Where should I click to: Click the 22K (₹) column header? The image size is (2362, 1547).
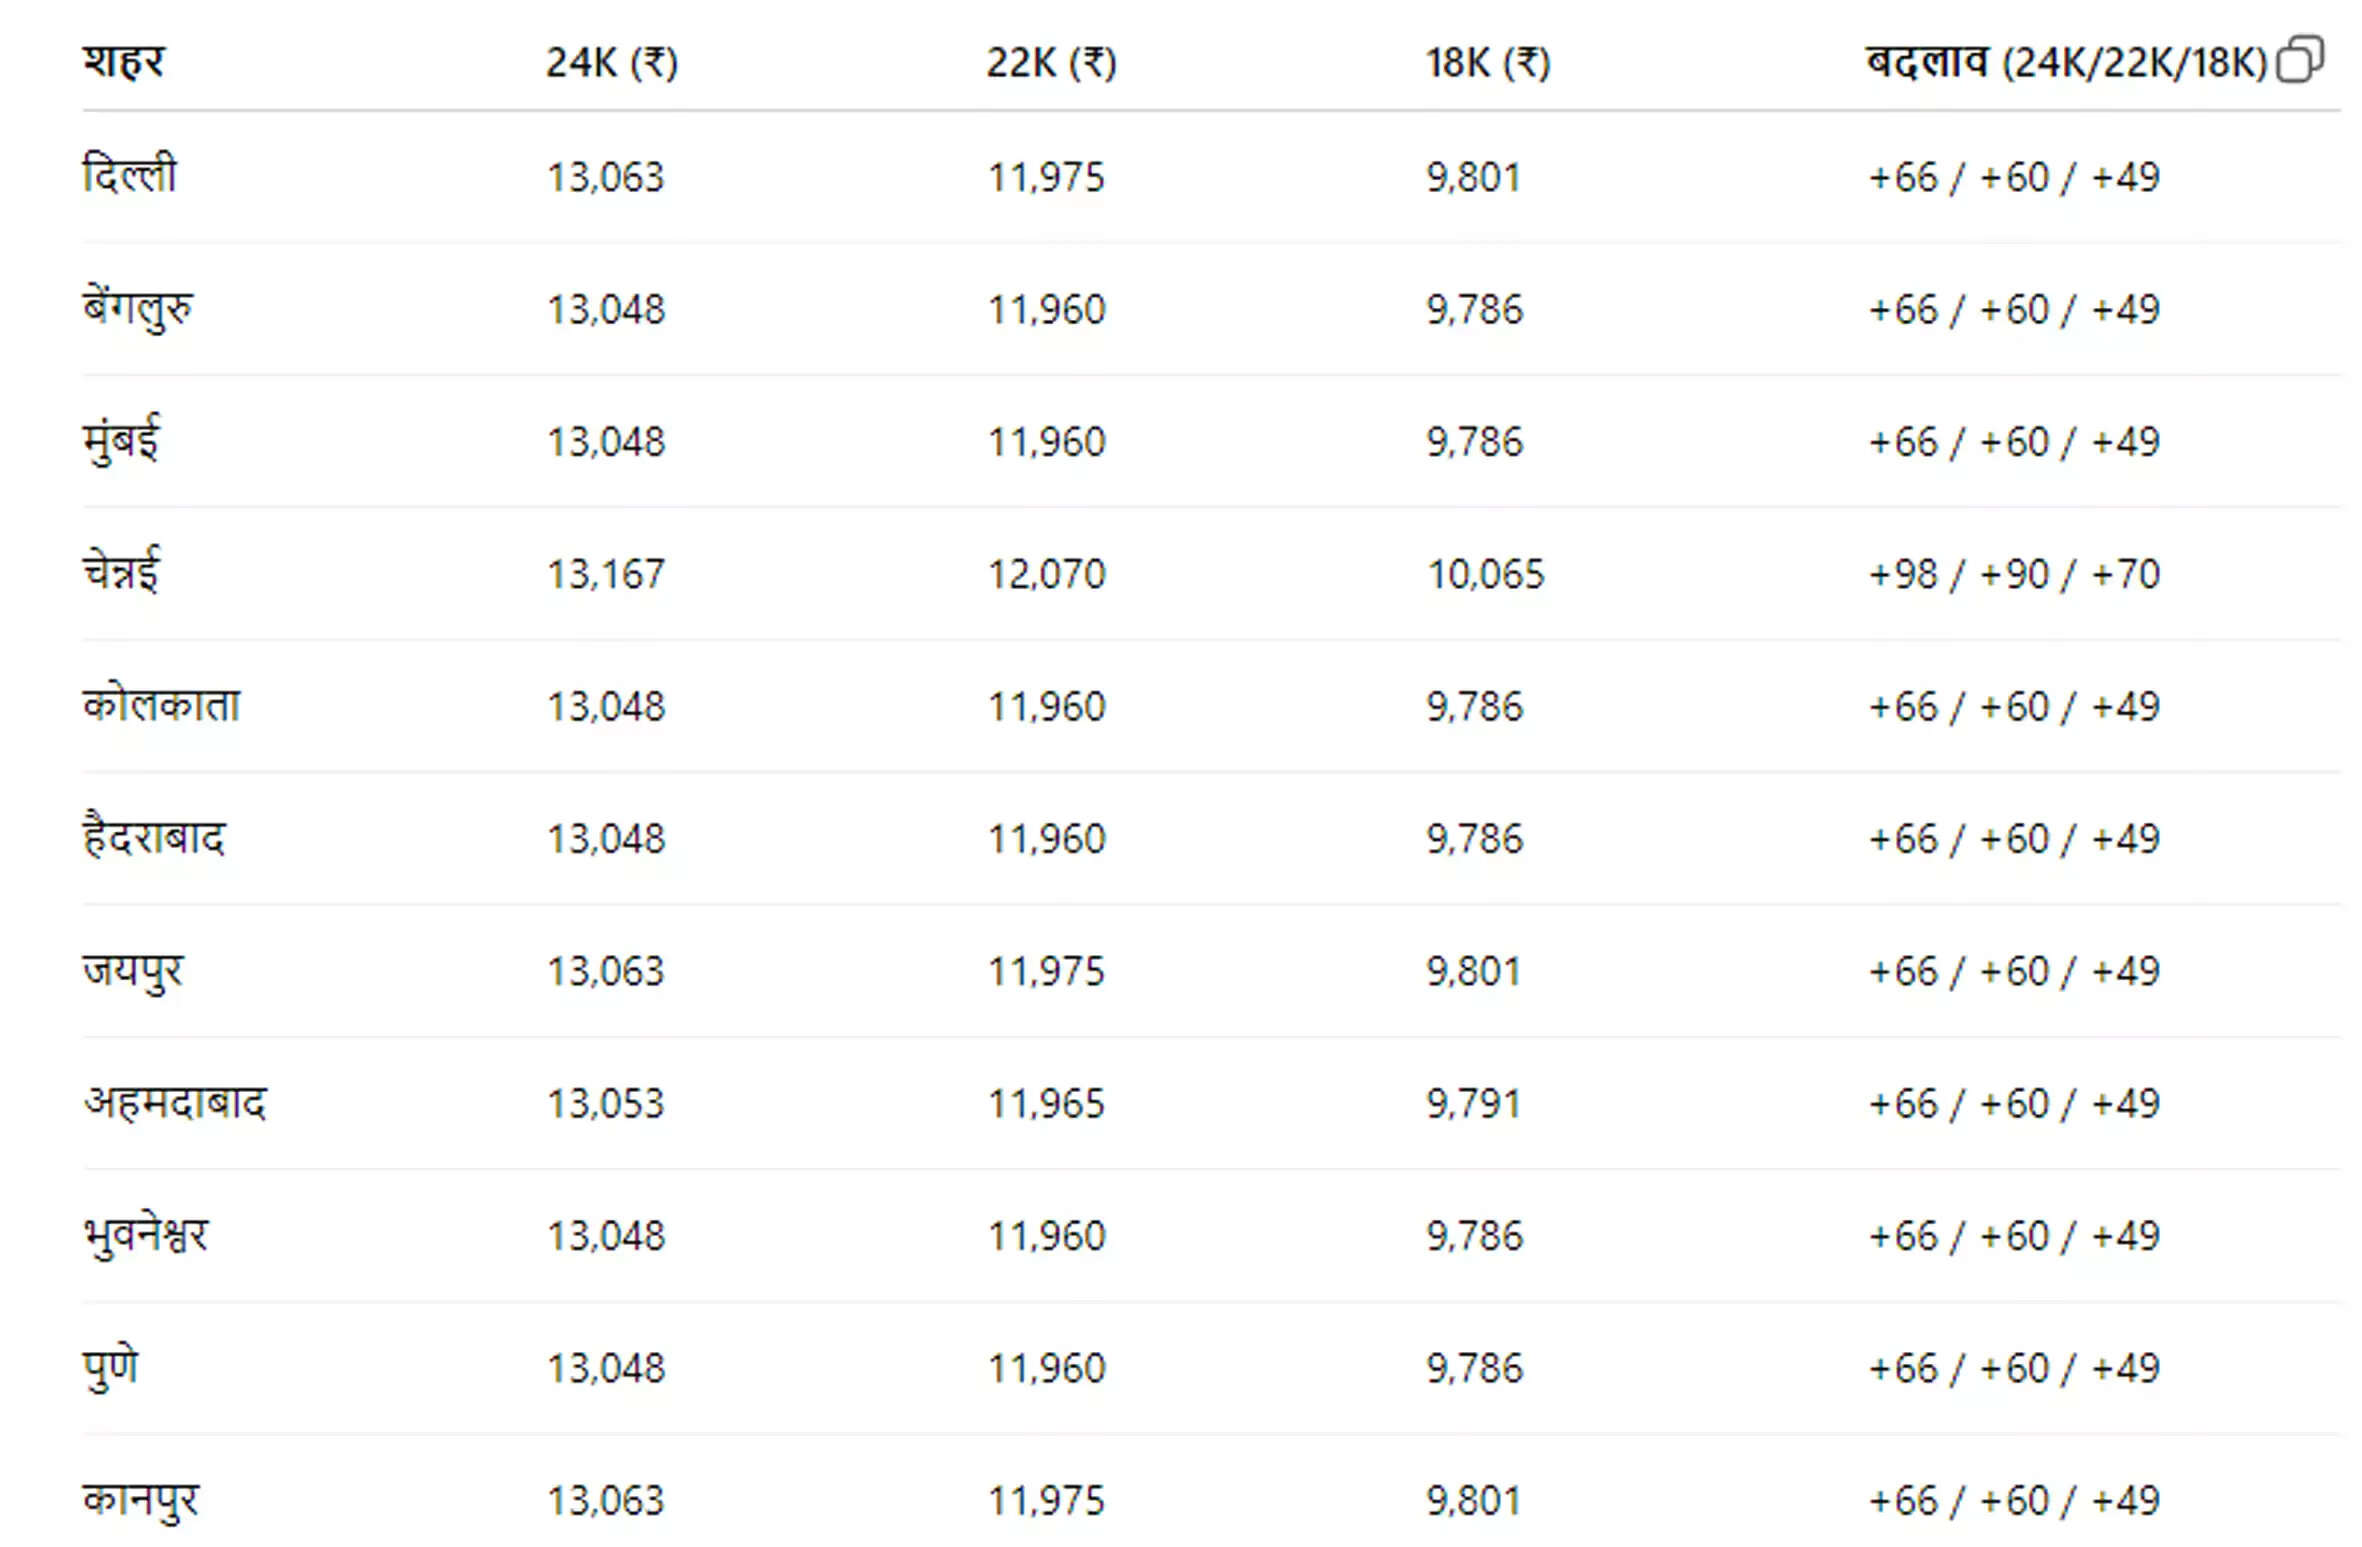1051,63
